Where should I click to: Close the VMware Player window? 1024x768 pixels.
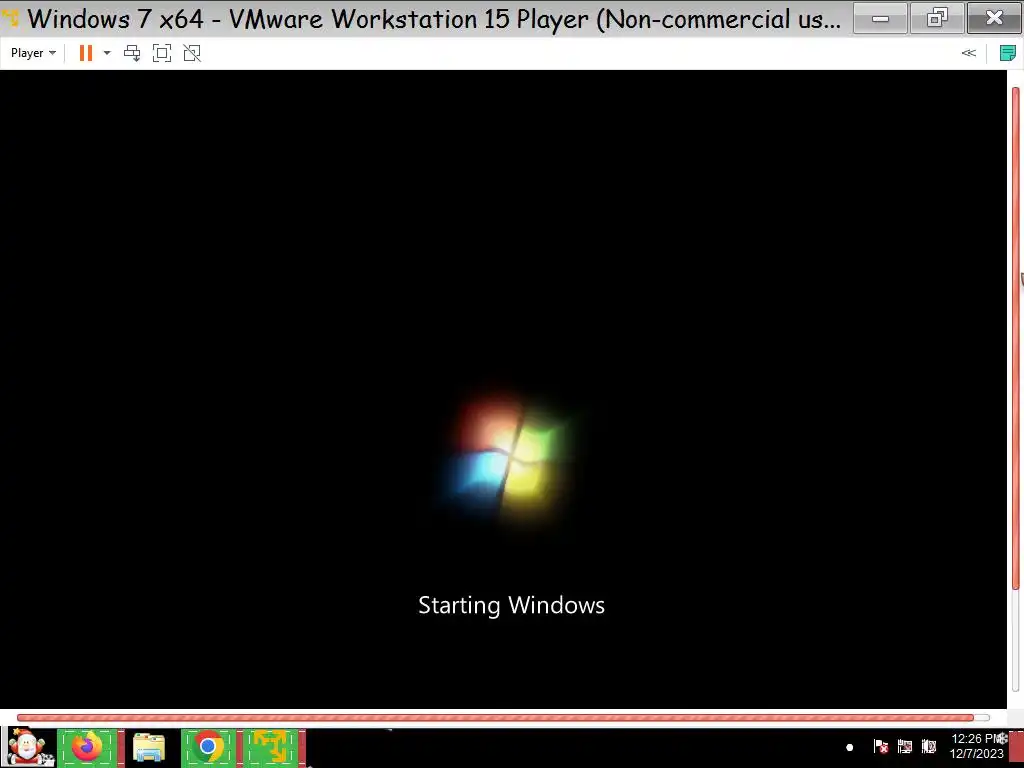994,18
